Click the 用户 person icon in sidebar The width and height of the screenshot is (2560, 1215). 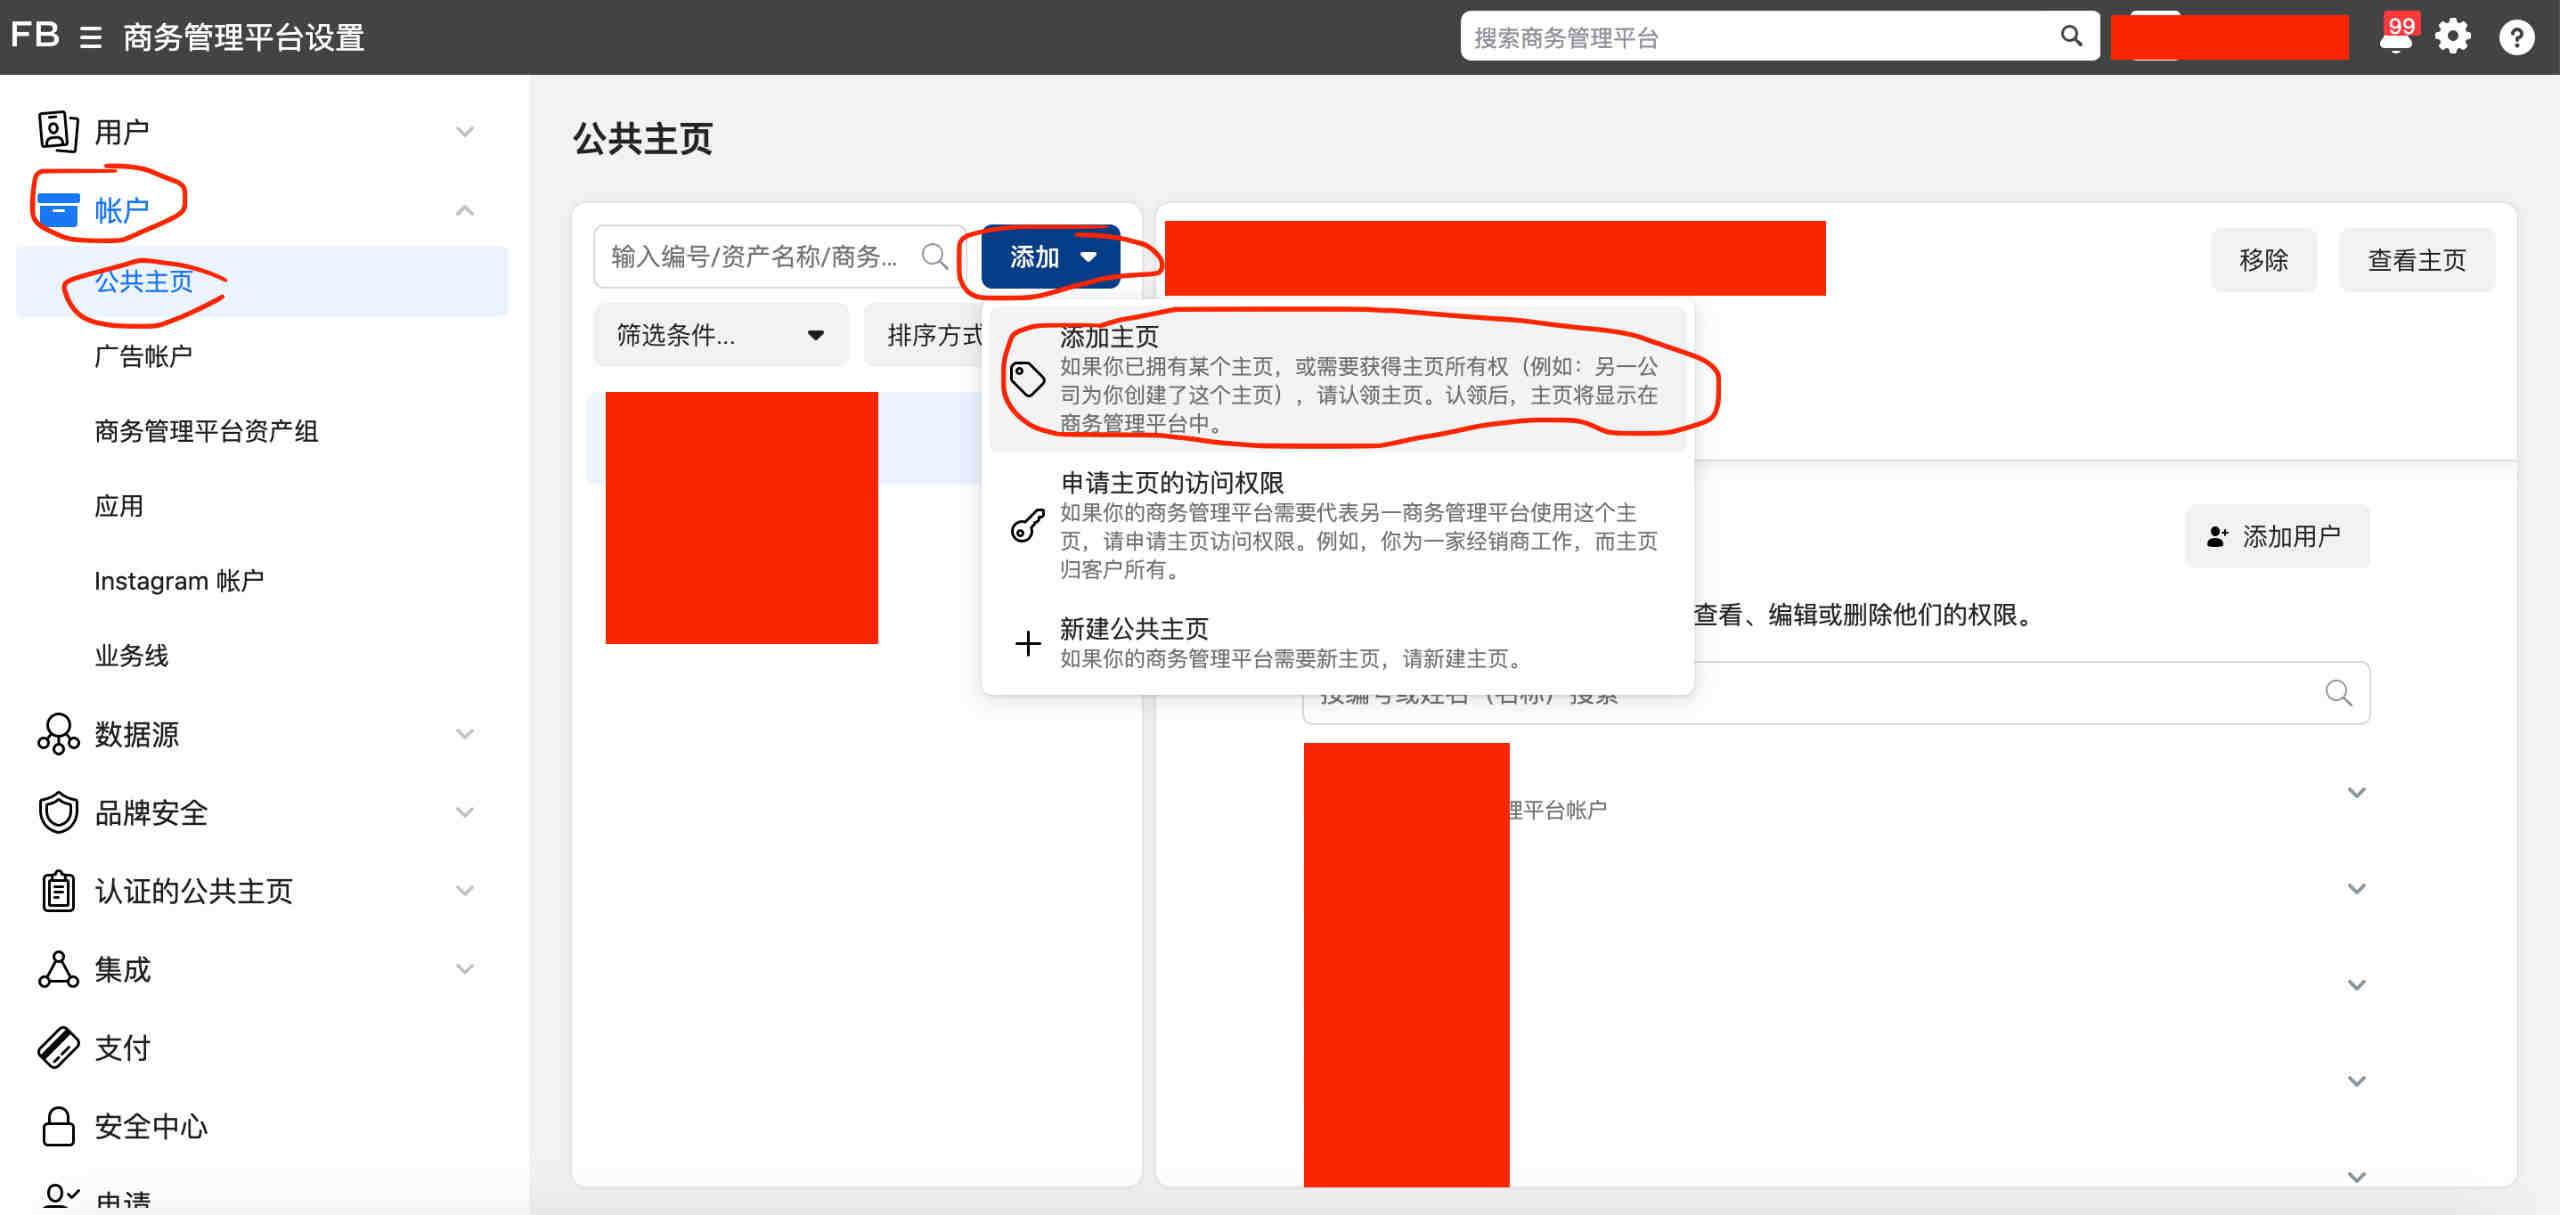tap(58, 131)
